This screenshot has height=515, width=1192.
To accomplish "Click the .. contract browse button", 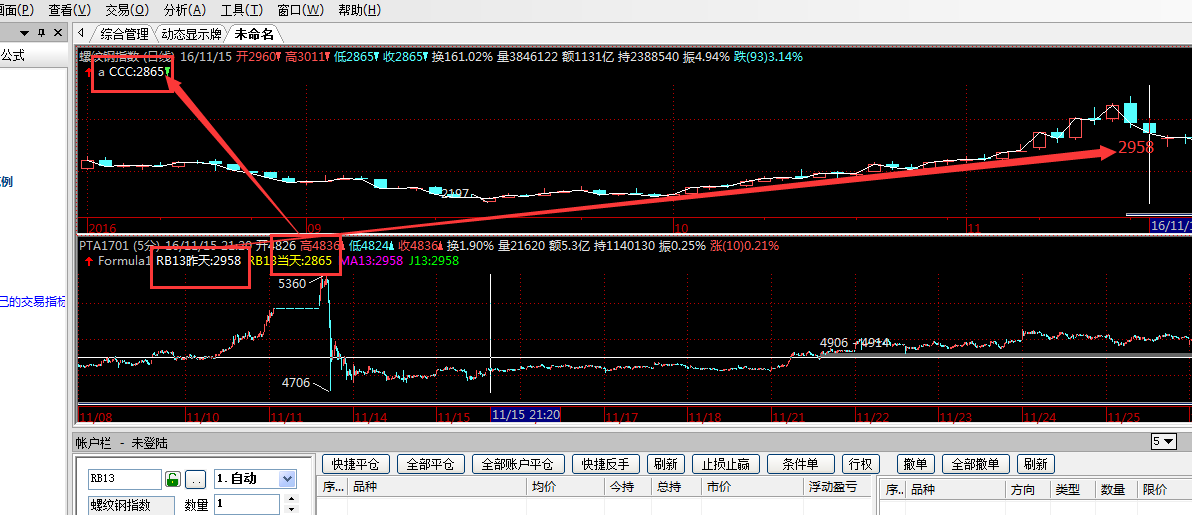I will 196,479.
